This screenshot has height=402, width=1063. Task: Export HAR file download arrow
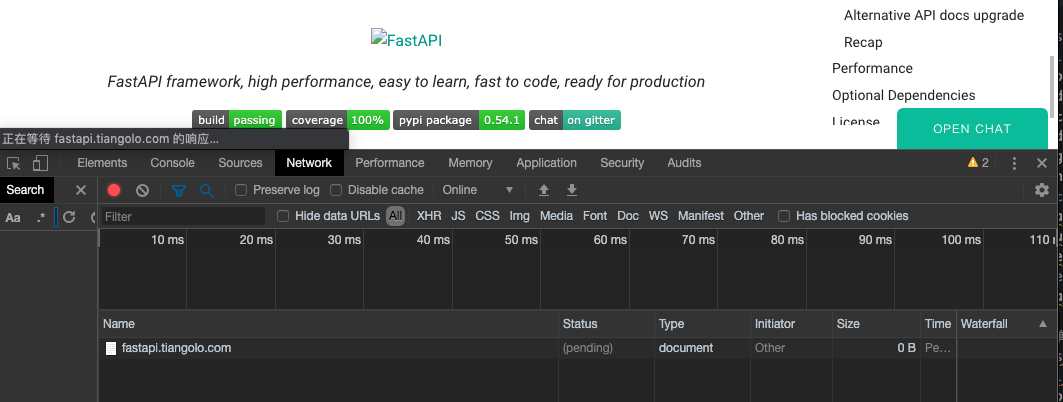(x=572, y=190)
